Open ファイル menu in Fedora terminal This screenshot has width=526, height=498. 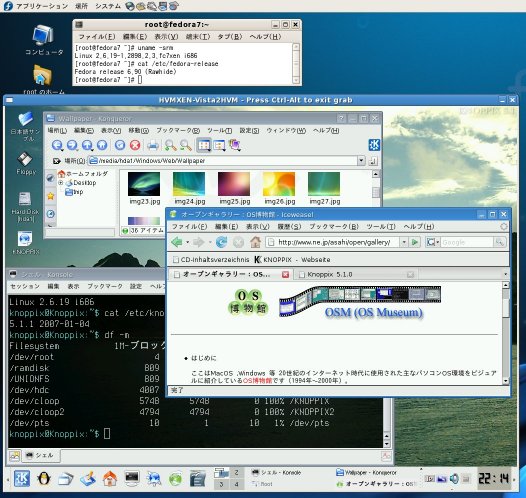pos(97,37)
